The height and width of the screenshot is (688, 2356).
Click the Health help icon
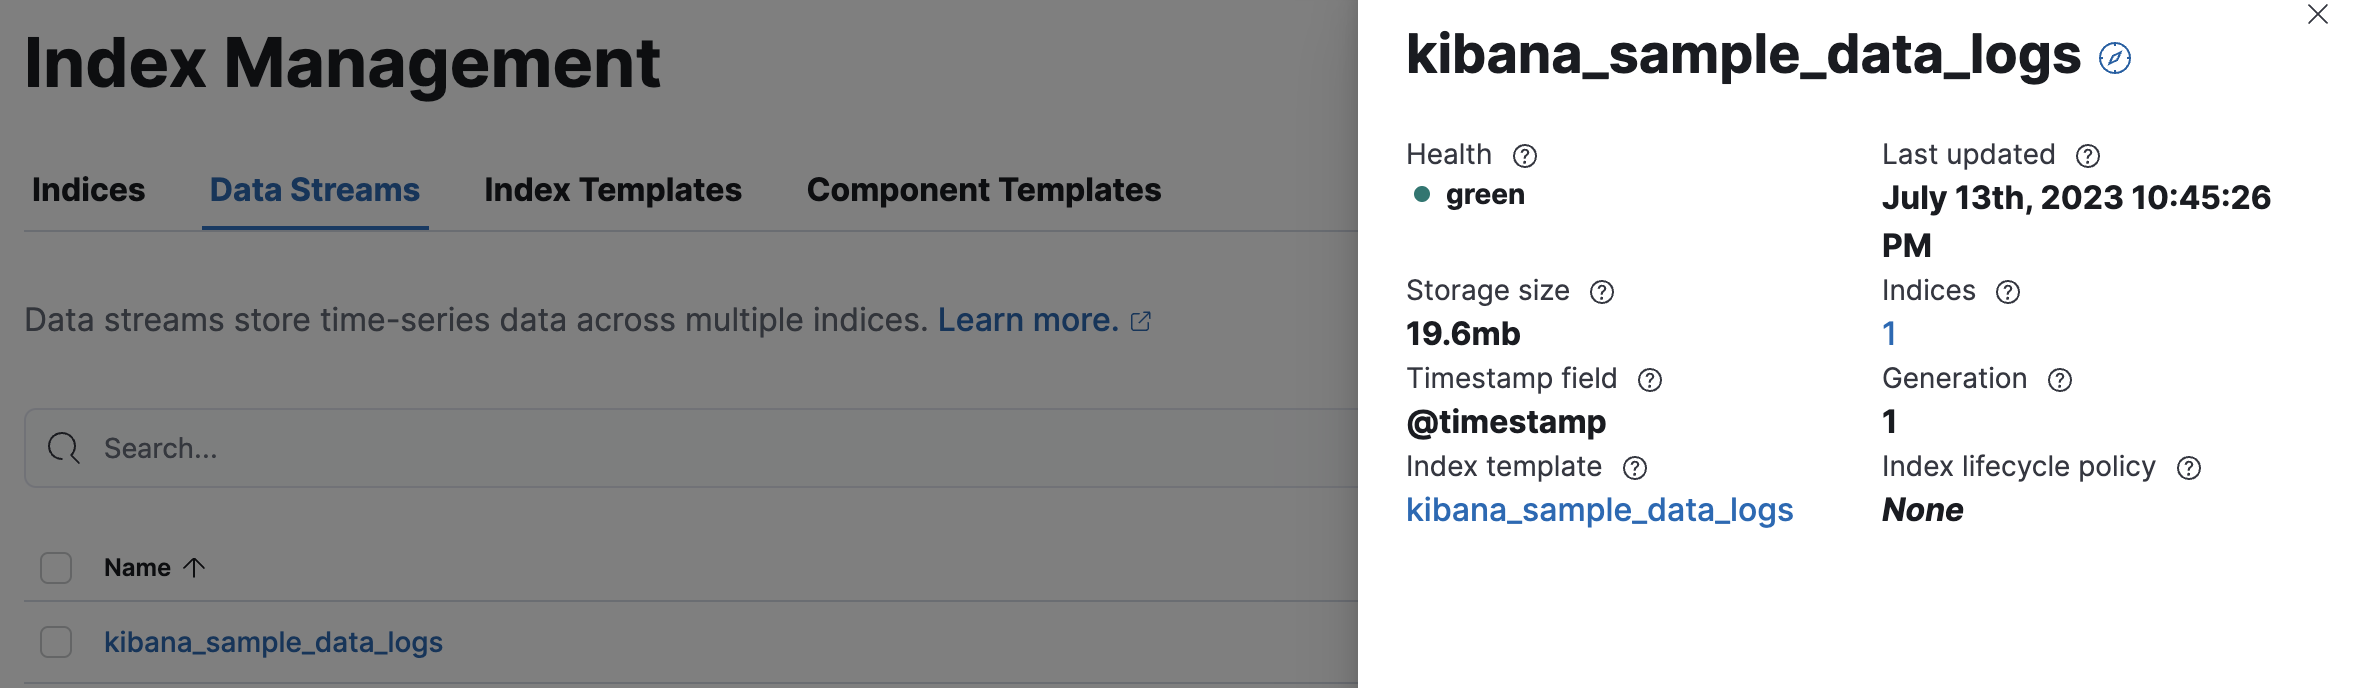pos(1524,156)
